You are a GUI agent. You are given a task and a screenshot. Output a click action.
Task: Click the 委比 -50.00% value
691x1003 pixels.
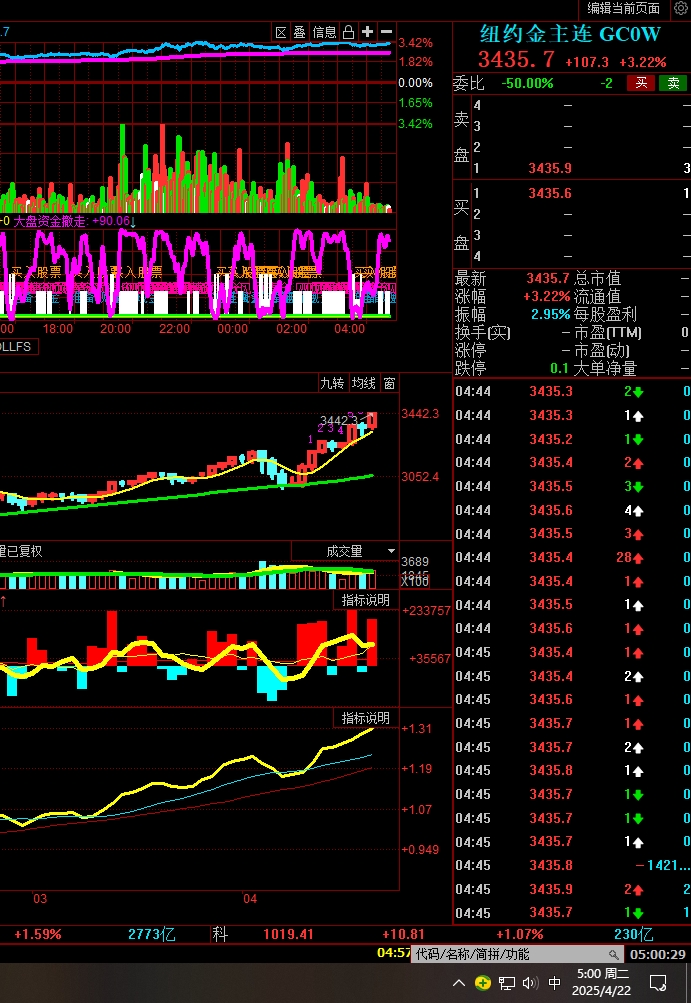click(527, 83)
